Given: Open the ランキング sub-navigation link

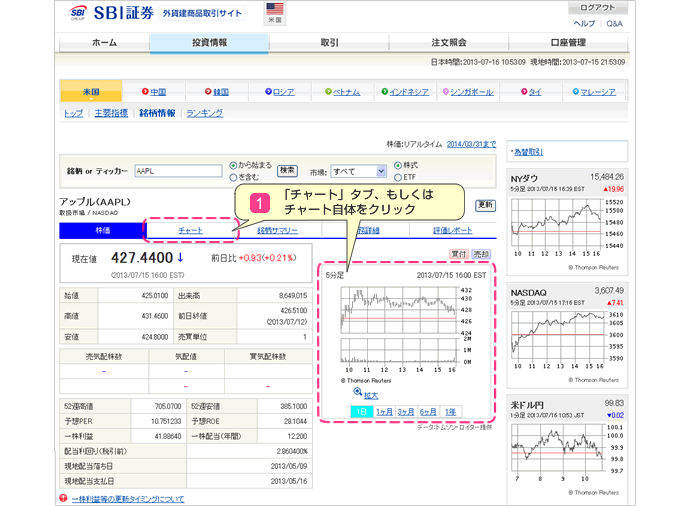Looking at the screenshot, I should tap(205, 113).
